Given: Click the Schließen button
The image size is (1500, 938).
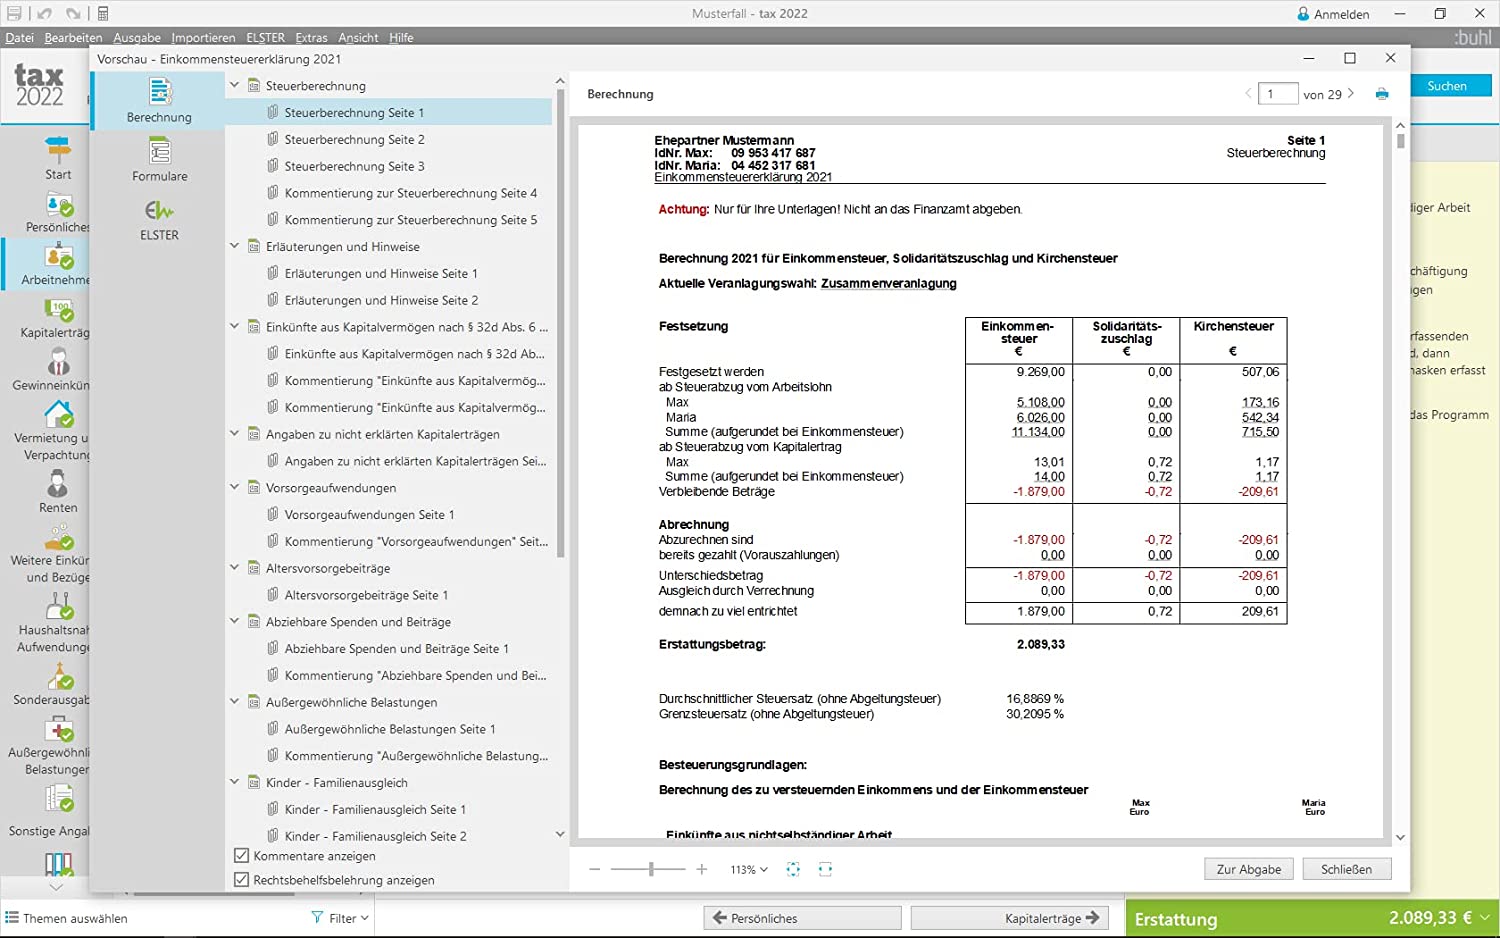Looking at the screenshot, I should coord(1346,869).
